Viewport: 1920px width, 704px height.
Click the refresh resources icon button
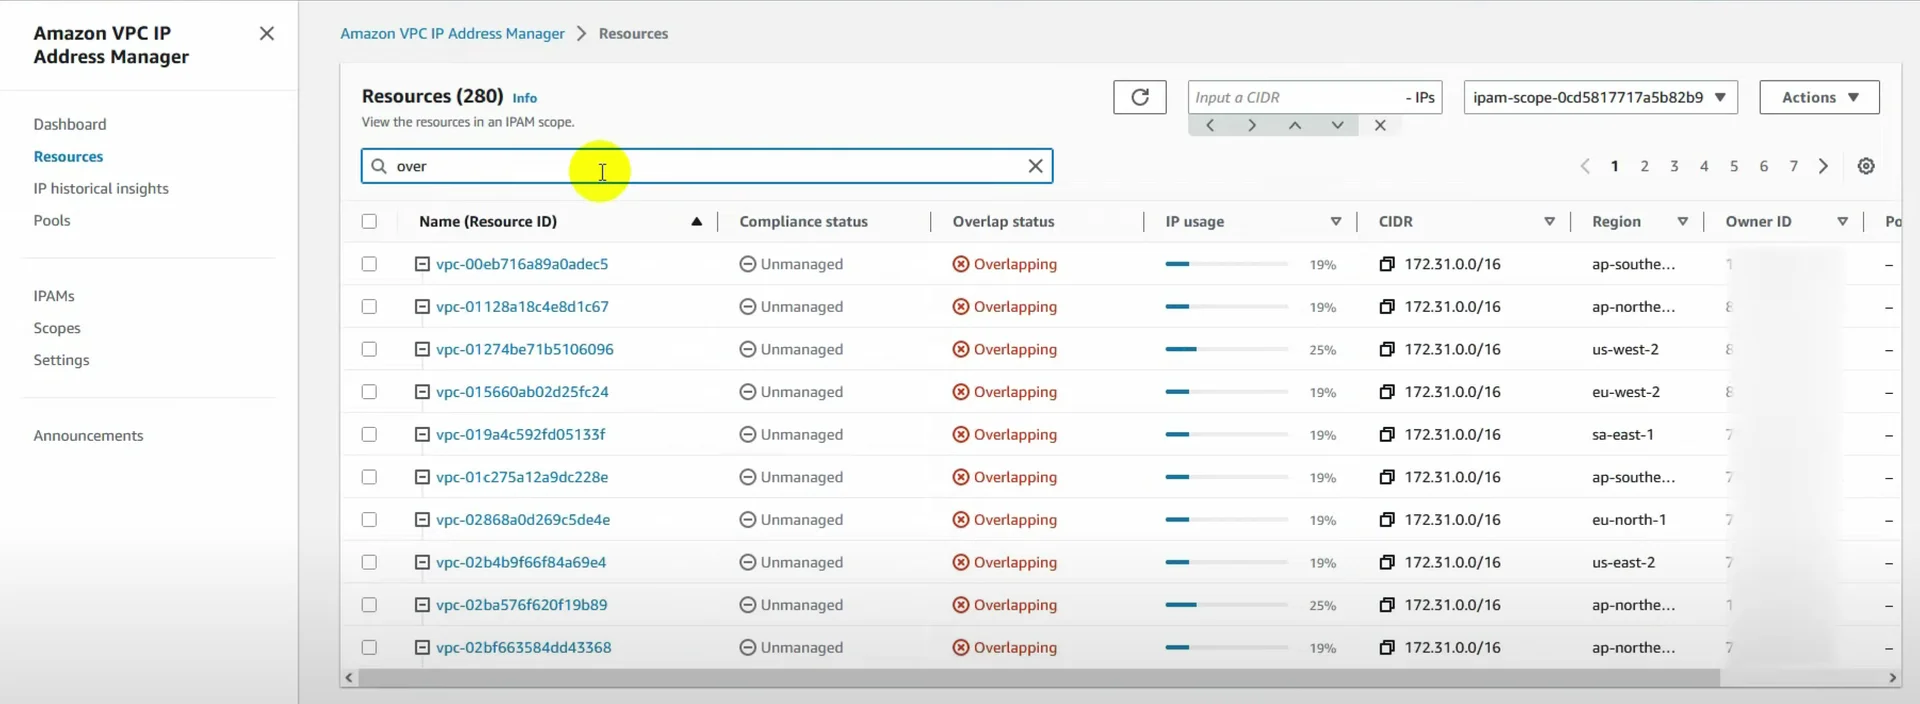(x=1139, y=97)
